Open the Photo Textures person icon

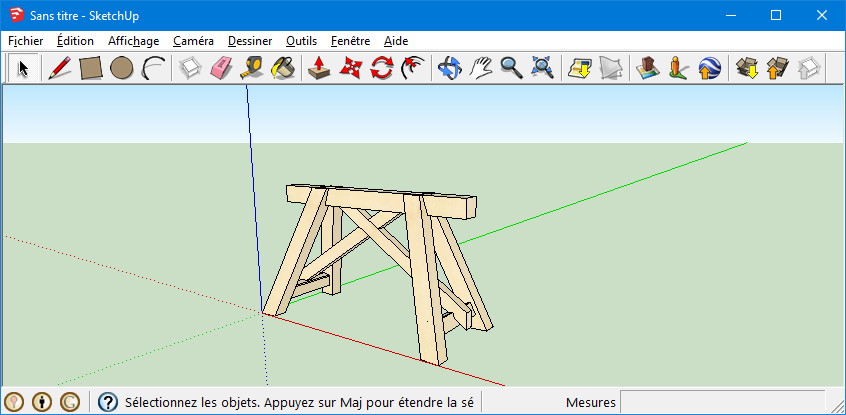pyautogui.click(x=678, y=68)
